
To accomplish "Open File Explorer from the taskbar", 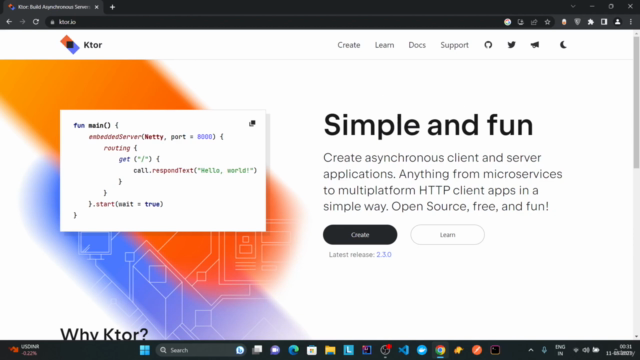I will point(330,350).
